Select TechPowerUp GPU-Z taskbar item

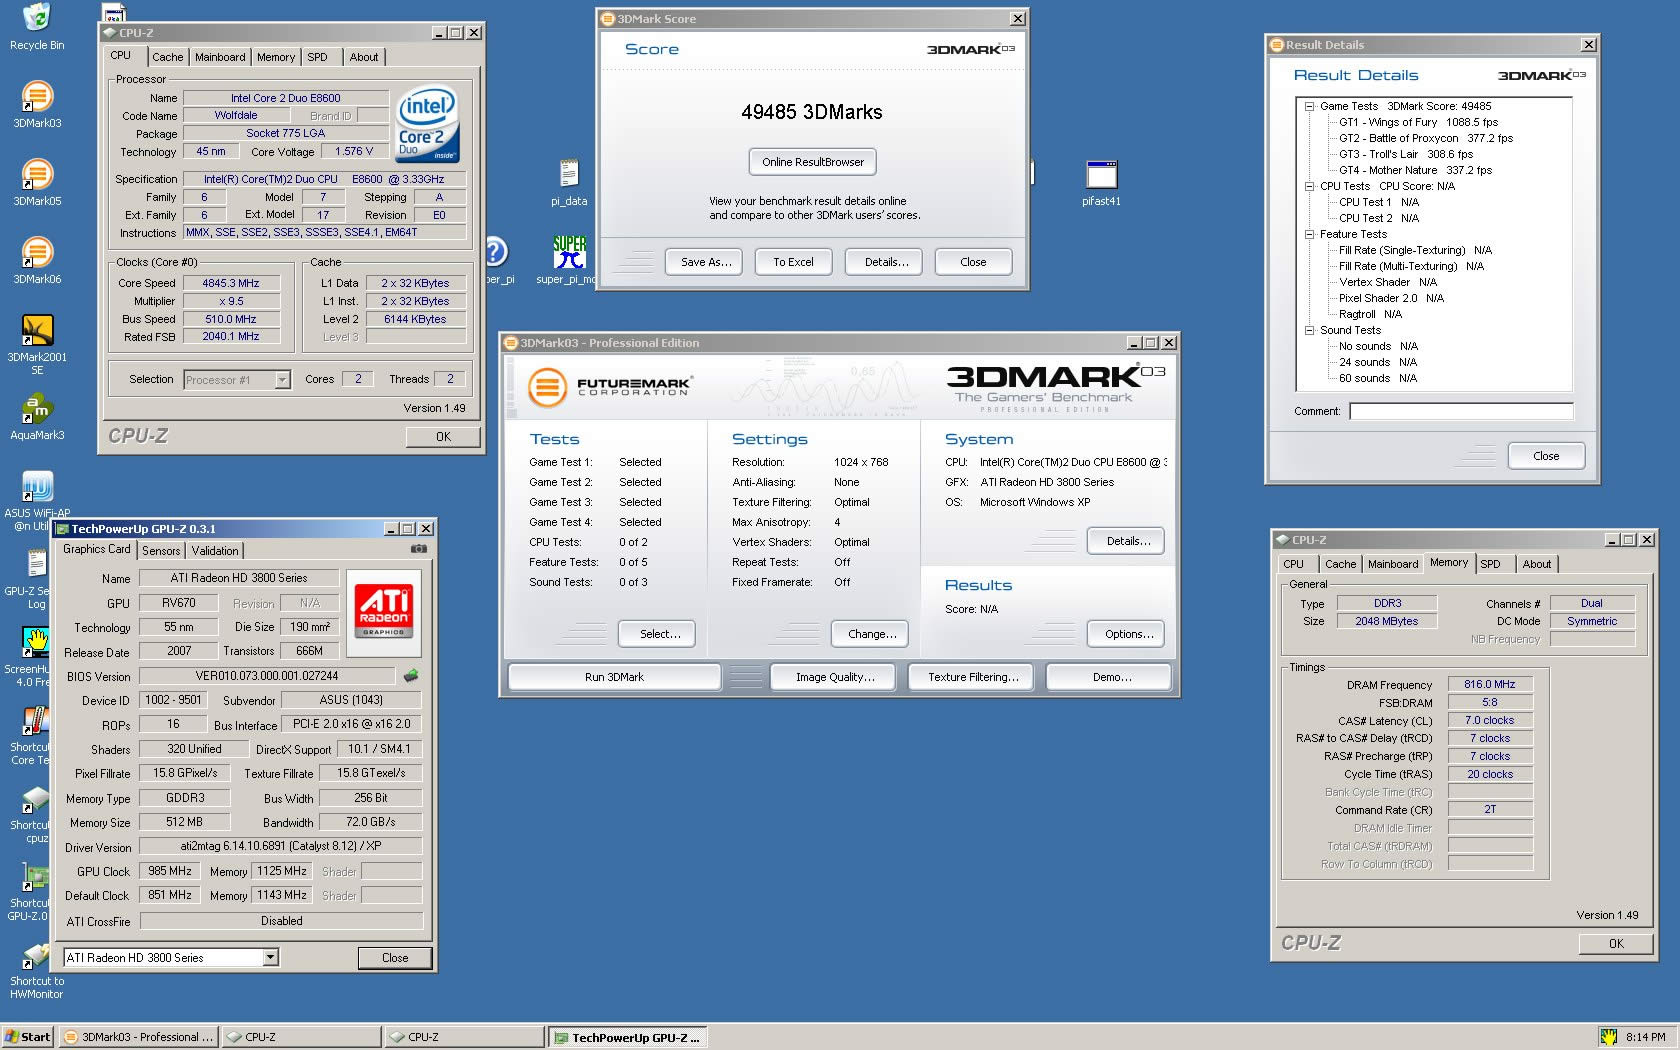pos(629,1038)
